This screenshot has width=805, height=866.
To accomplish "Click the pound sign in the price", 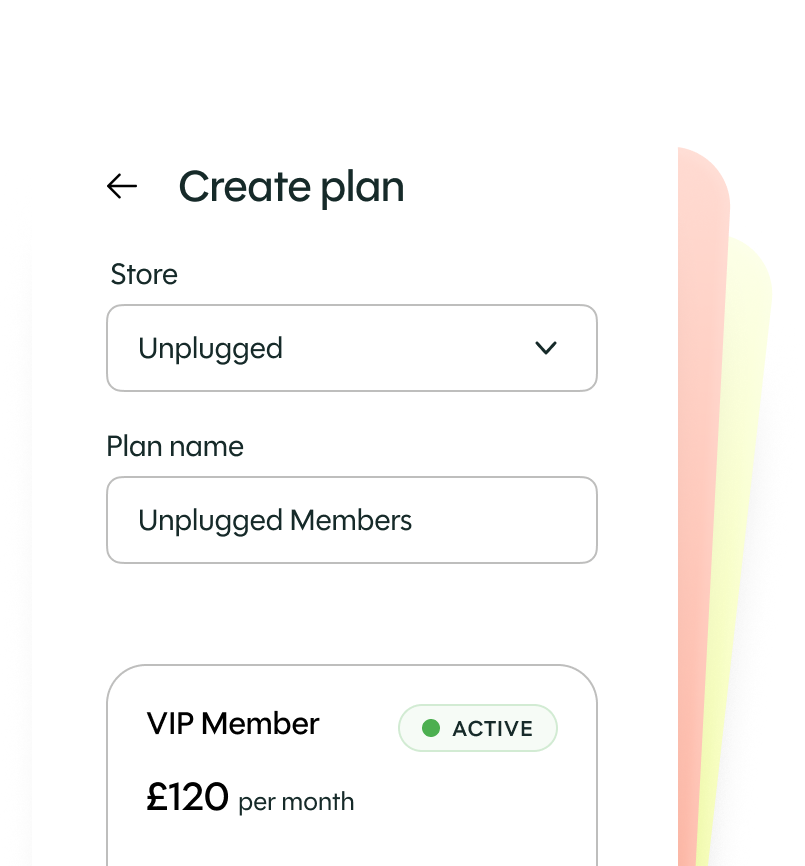I will (x=156, y=798).
